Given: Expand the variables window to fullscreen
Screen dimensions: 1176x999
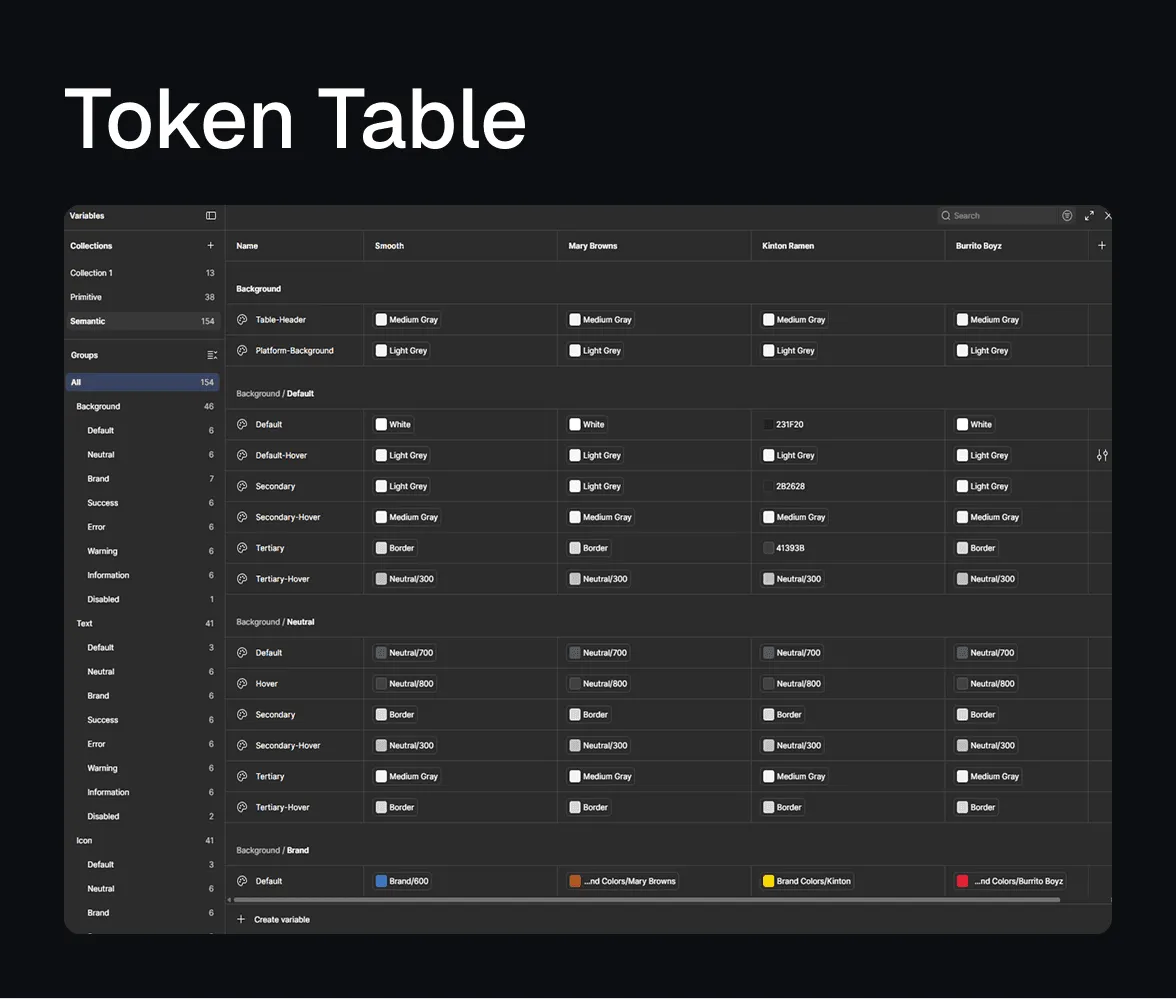Looking at the screenshot, I should pos(1089,215).
